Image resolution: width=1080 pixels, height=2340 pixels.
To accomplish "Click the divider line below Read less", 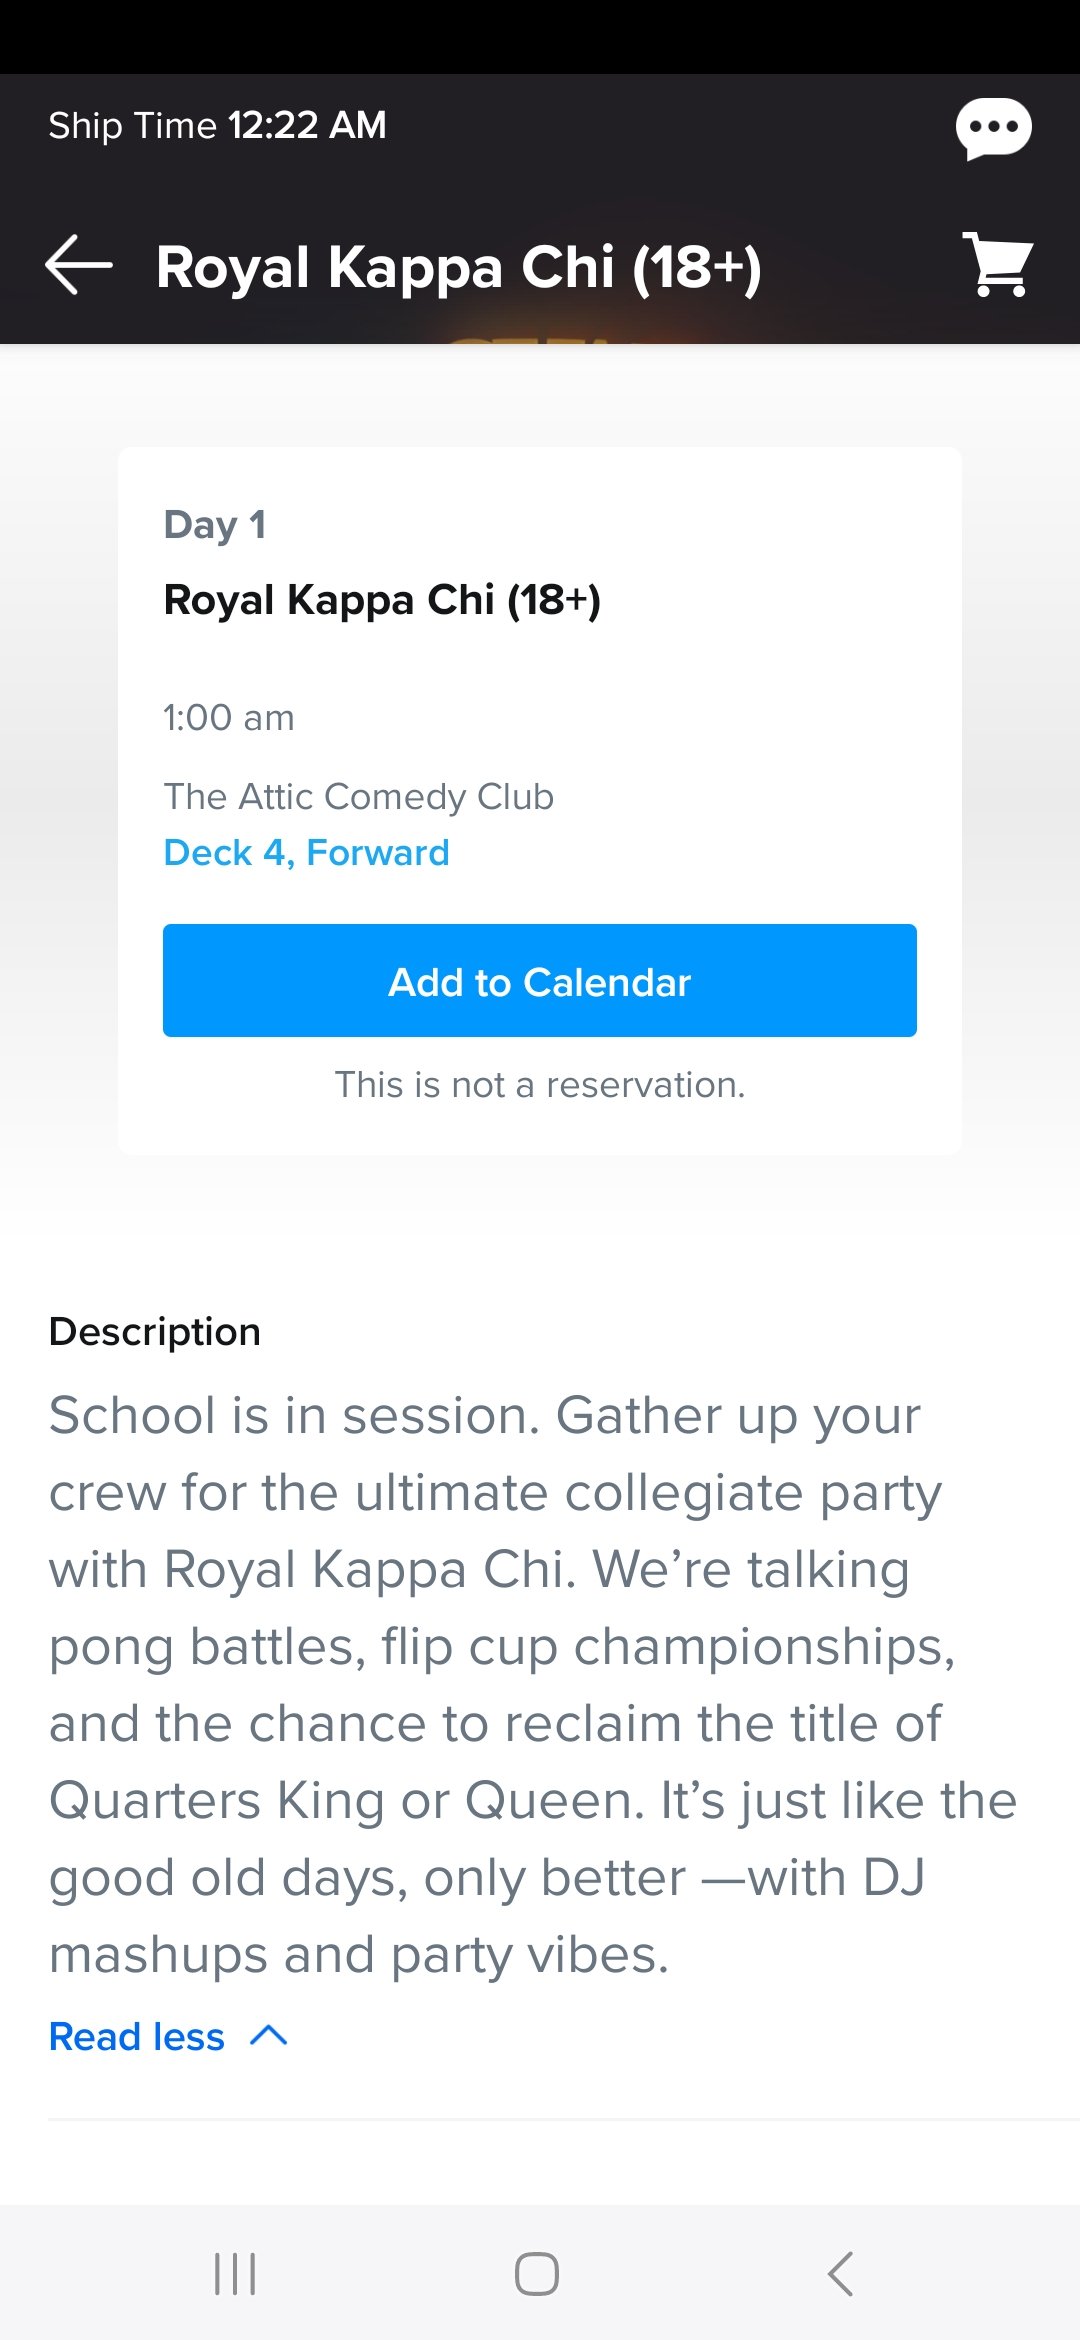I will [560, 2118].
